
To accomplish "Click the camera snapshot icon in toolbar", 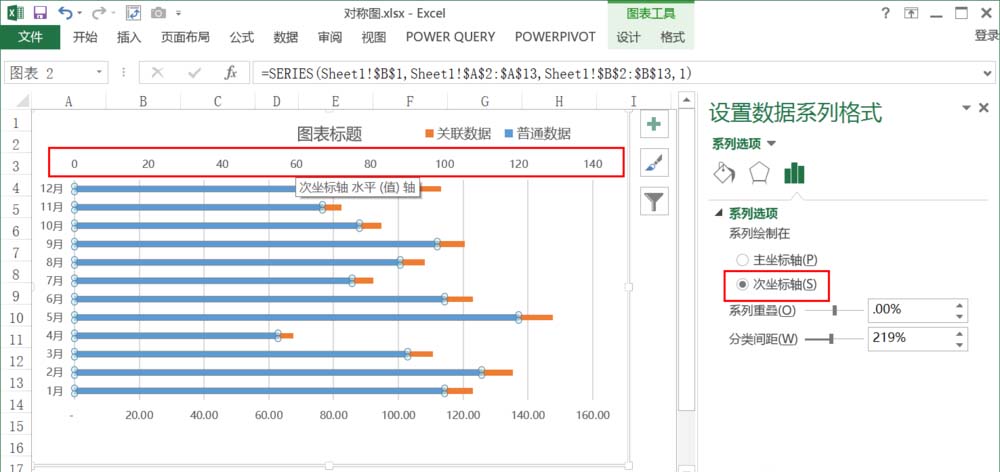I will click(158, 12).
